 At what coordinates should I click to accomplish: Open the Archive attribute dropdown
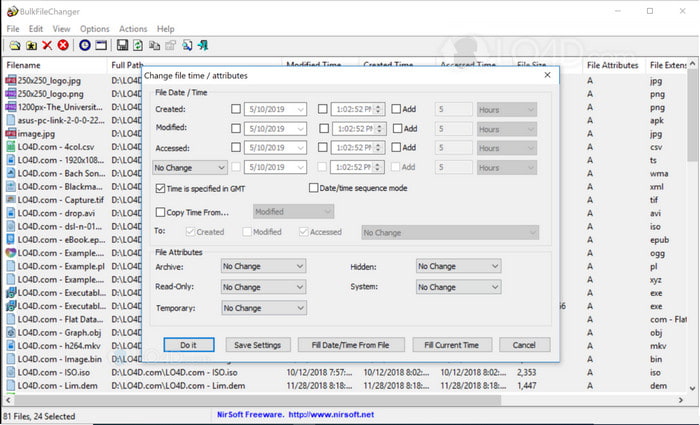point(263,266)
